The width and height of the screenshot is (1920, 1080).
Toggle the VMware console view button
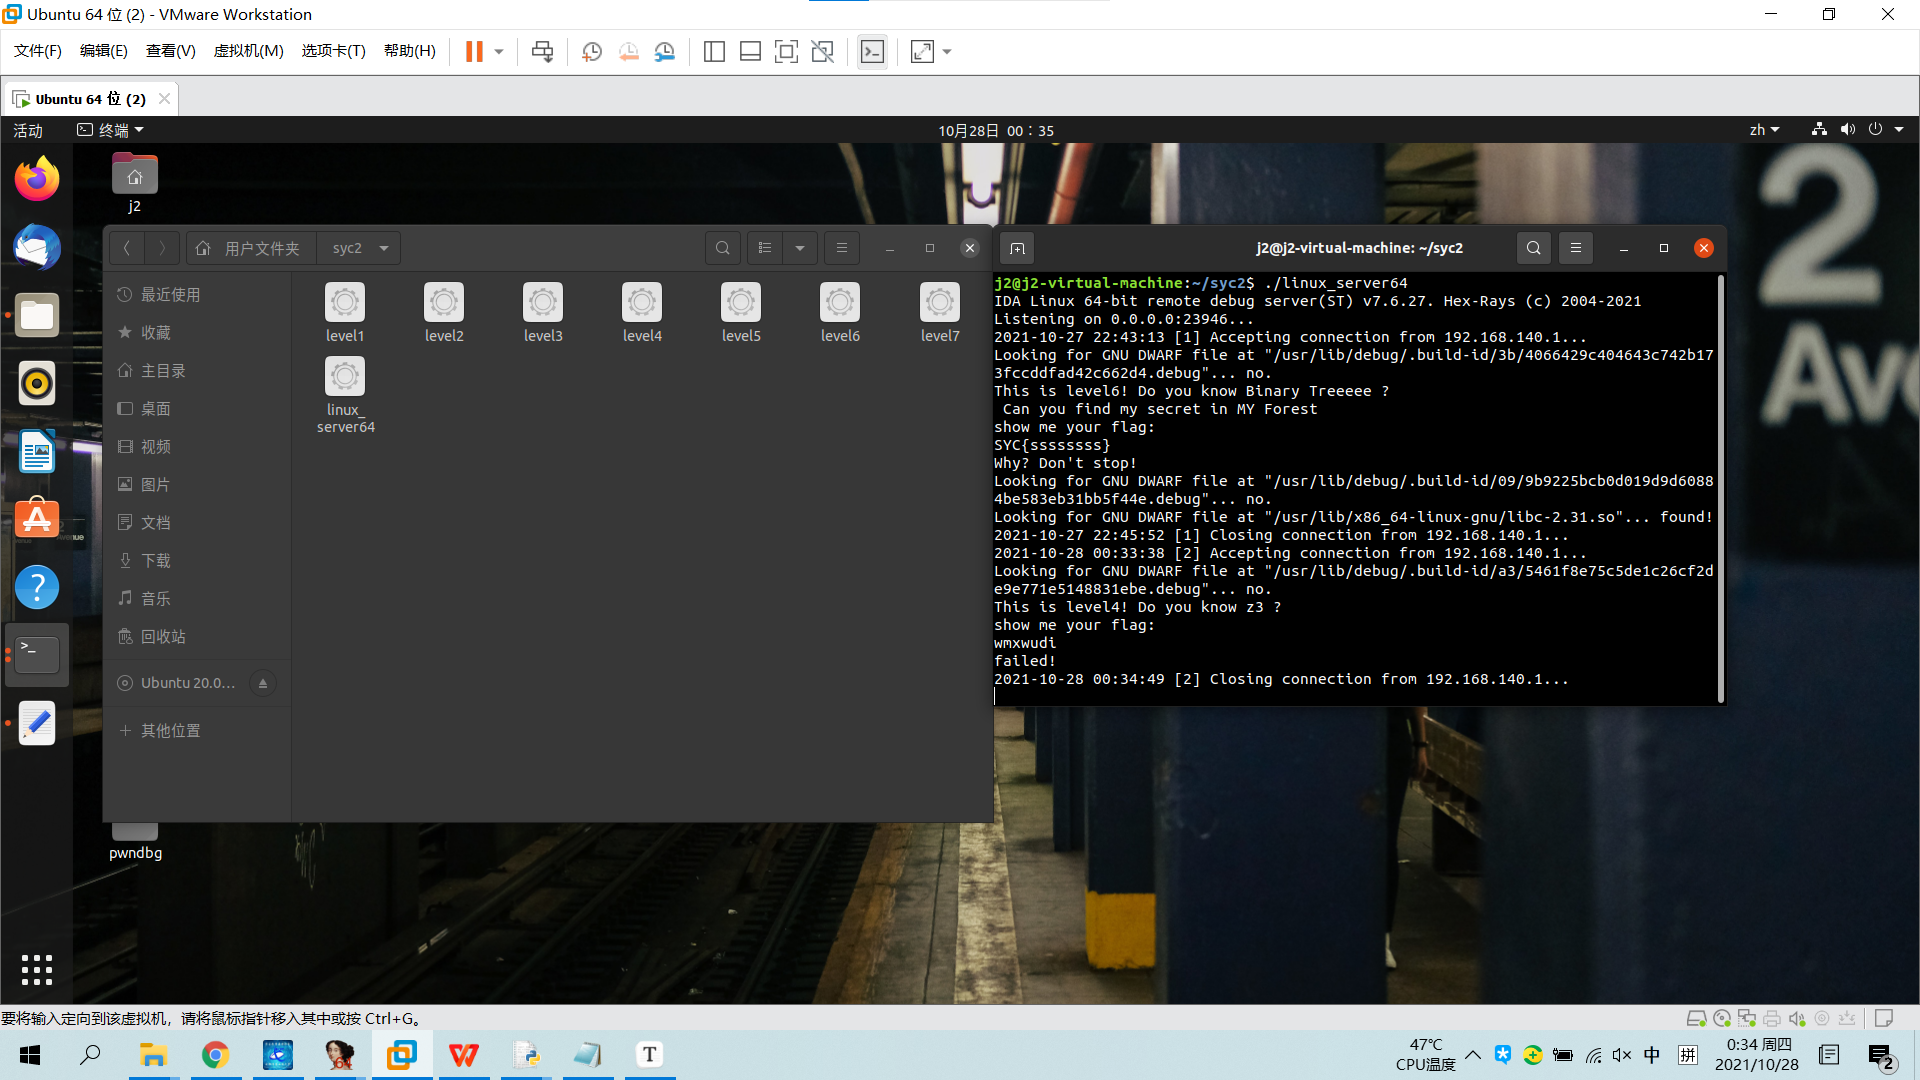click(872, 52)
